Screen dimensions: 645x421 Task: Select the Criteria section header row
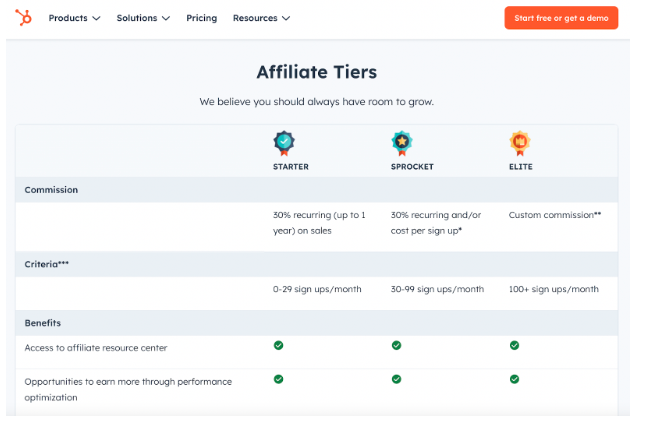47,264
